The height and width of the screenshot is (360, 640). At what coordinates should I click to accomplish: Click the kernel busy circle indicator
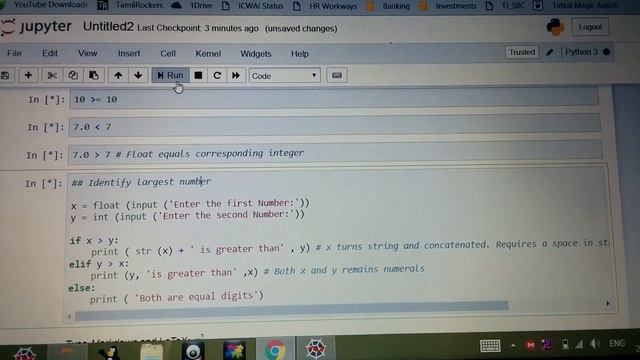click(607, 52)
